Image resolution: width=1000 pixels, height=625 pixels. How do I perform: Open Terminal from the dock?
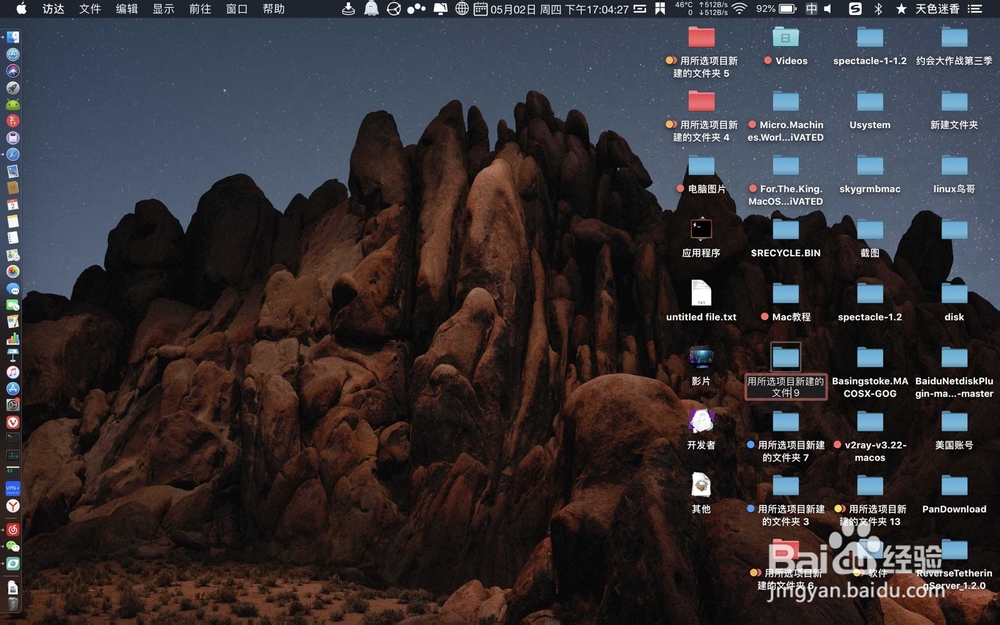(x=13, y=439)
